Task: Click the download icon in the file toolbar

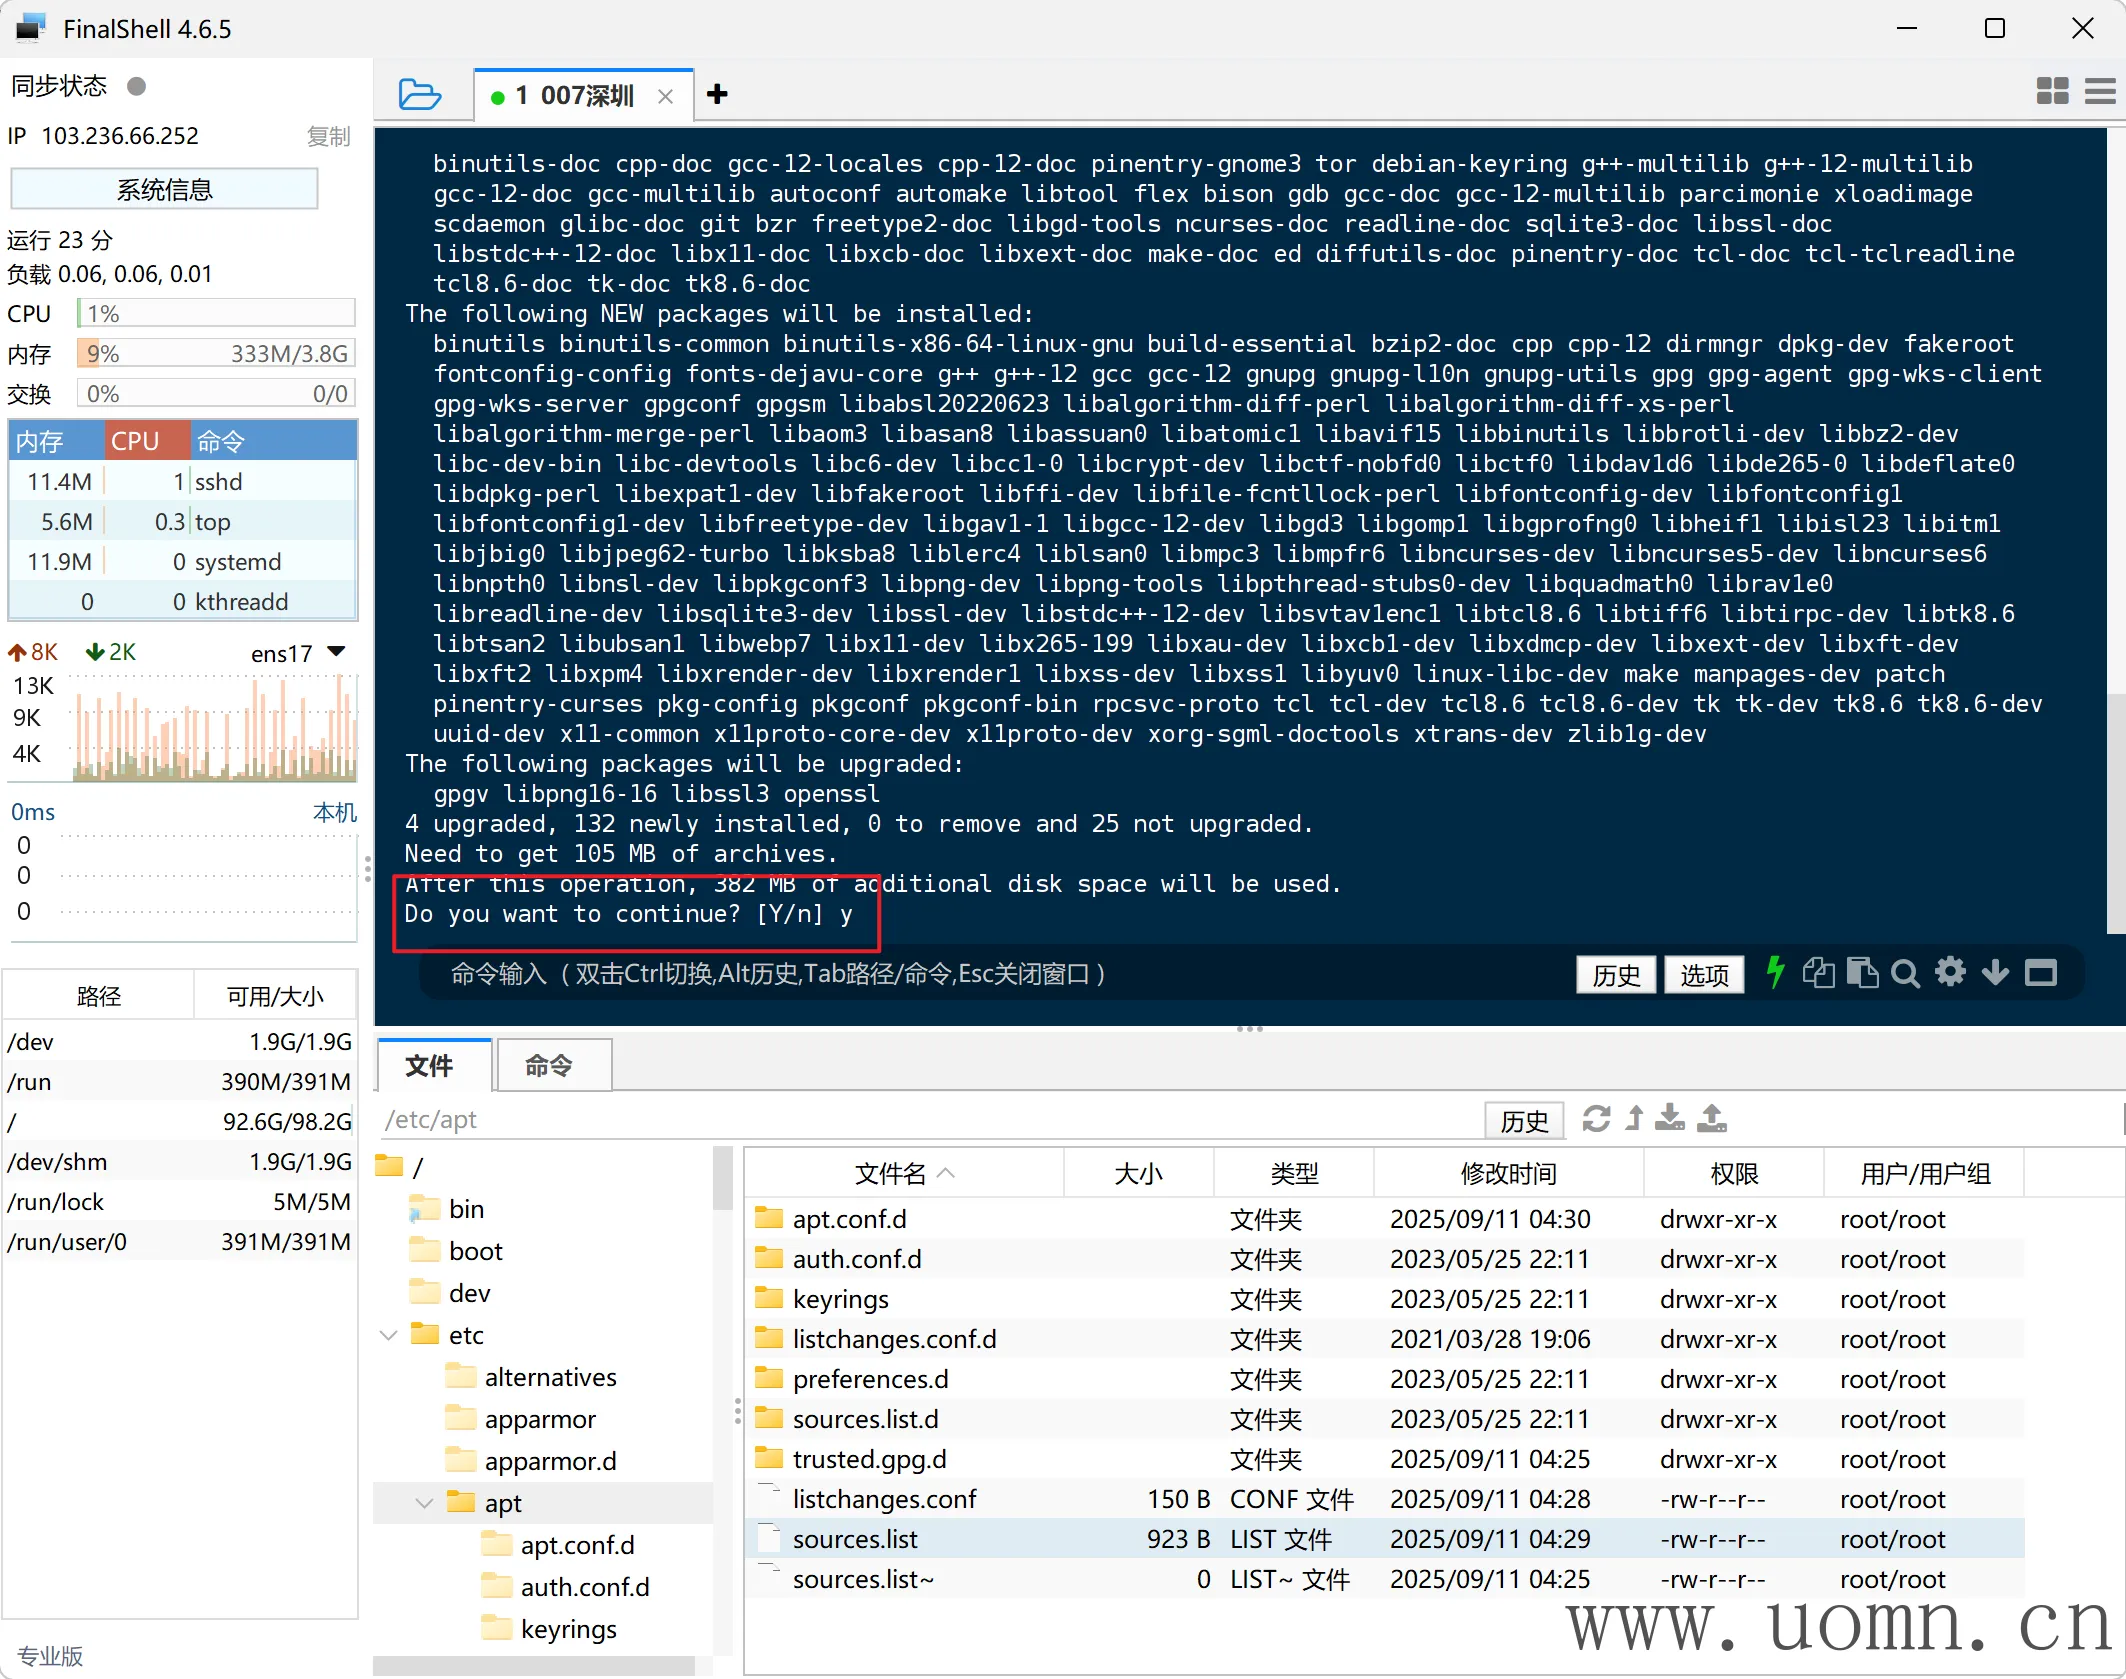Action: pyautogui.click(x=1669, y=1118)
